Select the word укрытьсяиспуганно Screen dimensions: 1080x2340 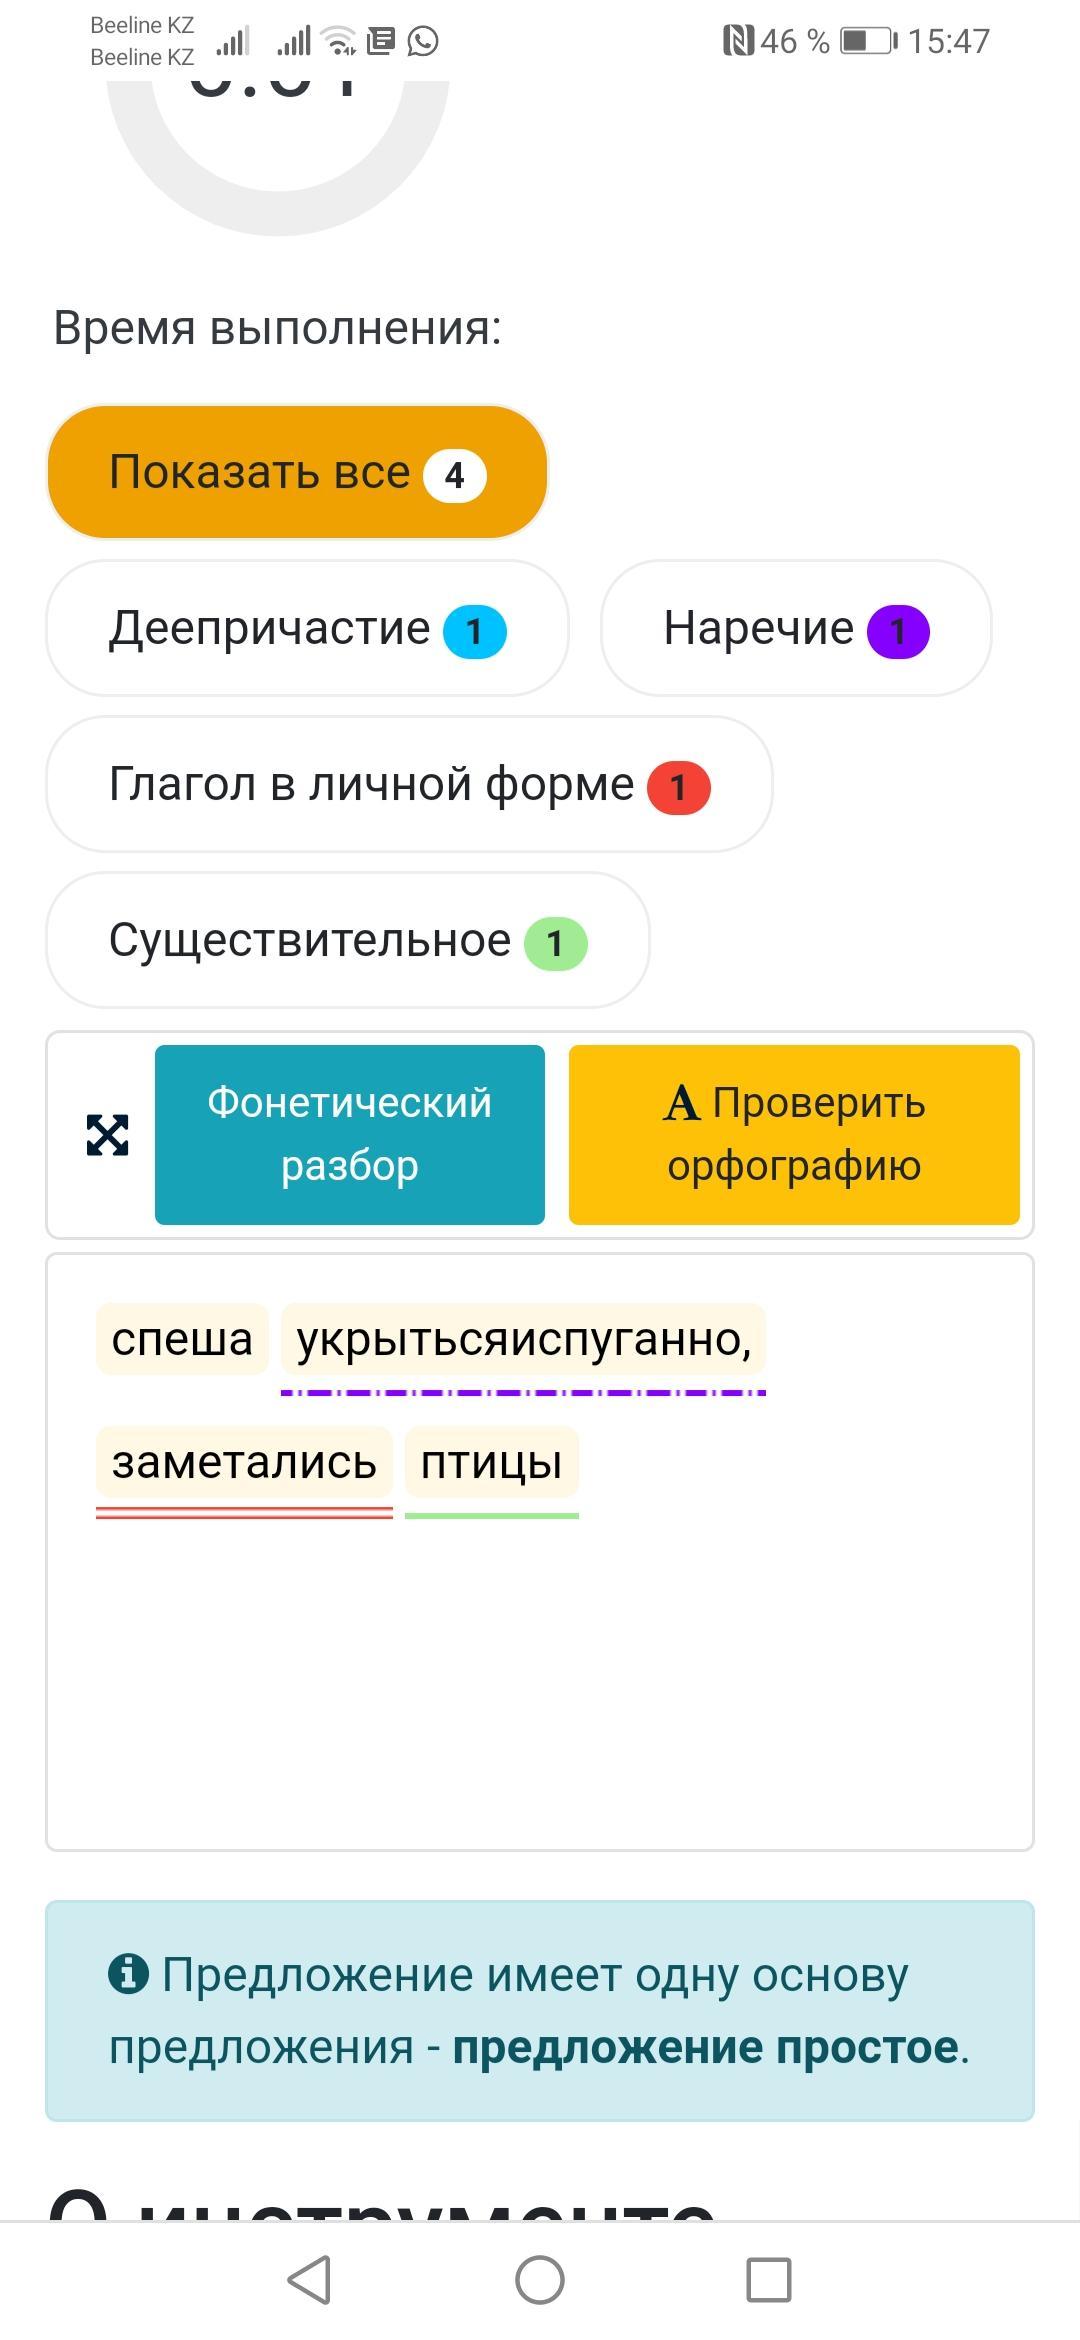(x=523, y=1339)
